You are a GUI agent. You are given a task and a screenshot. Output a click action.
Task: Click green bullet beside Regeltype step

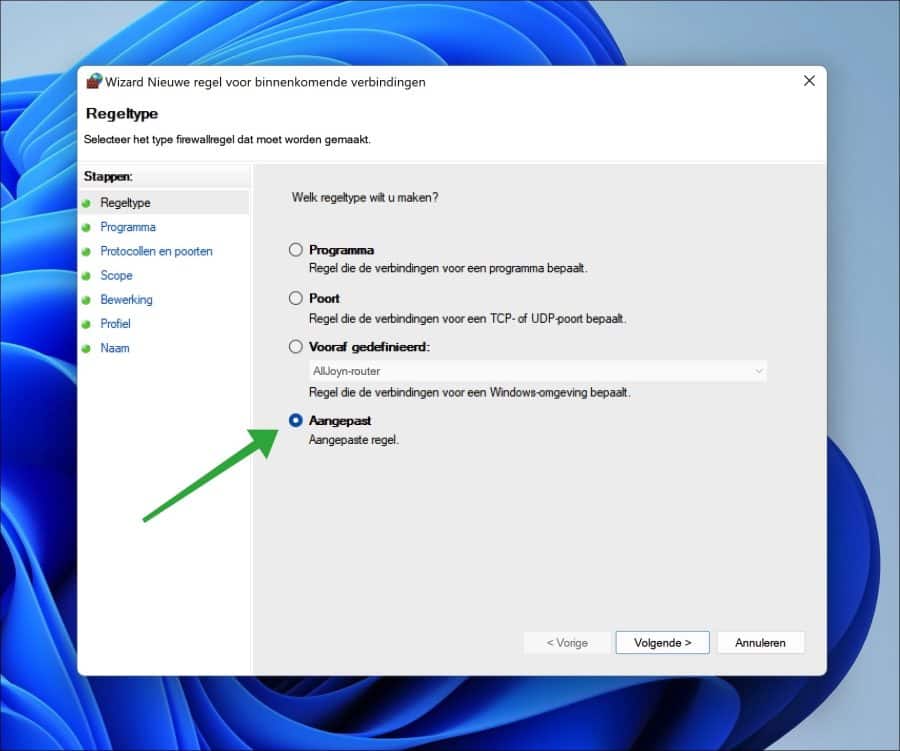pos(86,203)
